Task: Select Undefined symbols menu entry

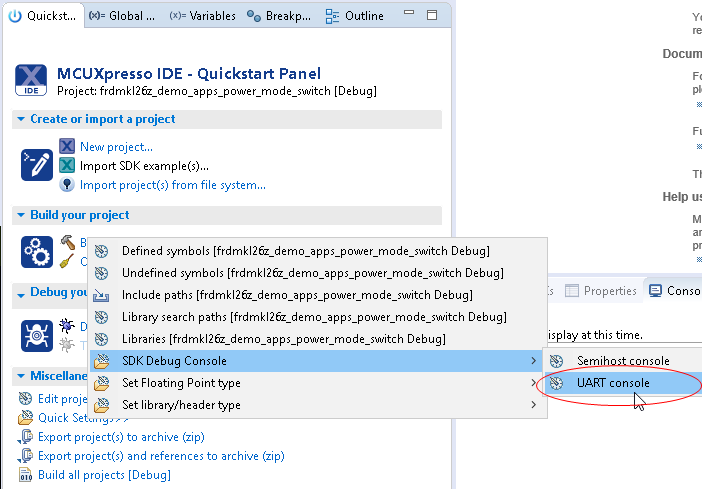Action: [x=318, y=273]
